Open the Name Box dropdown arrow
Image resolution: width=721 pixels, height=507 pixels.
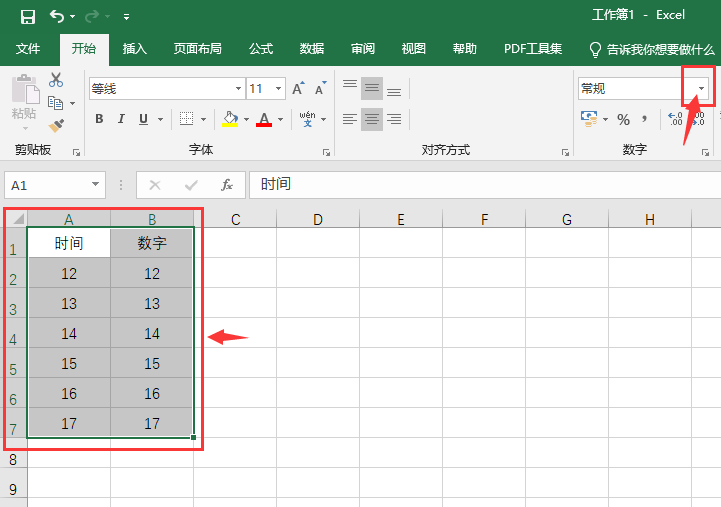96,184
